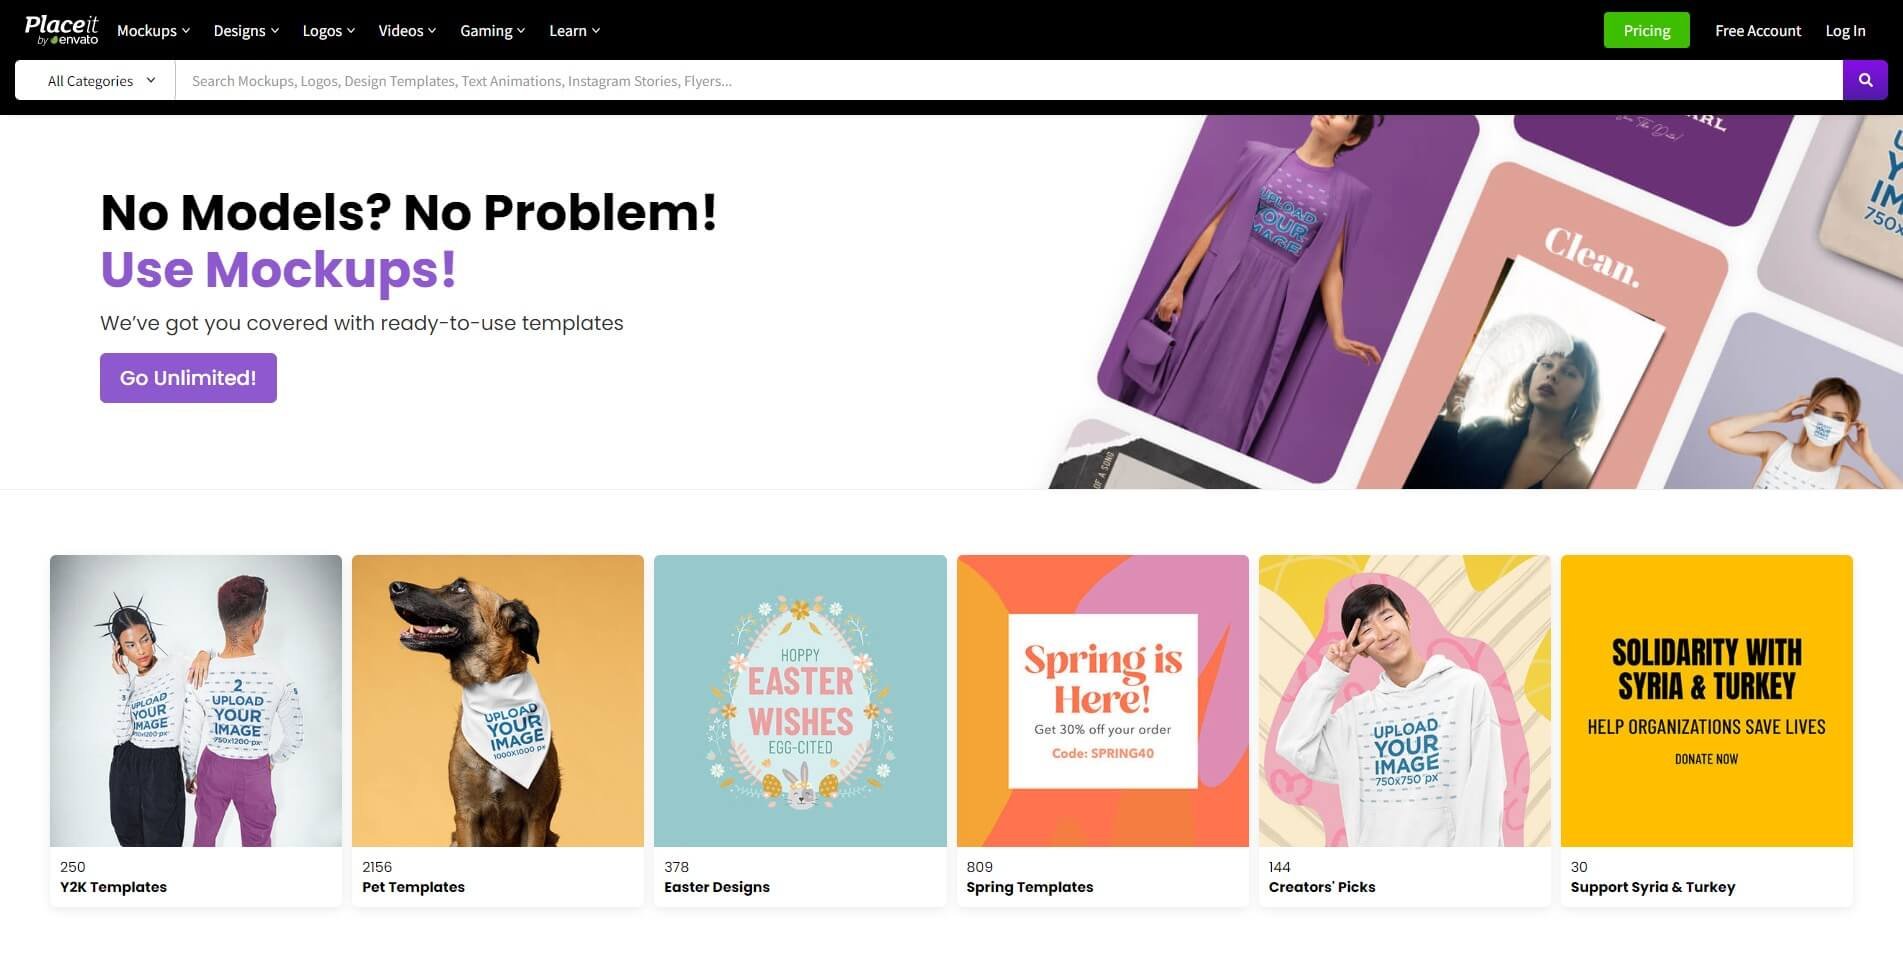Image resolution: width=1903 pixels, height=966 pixels.
Task: Expand the Gaming dropdown menu
Action: [491, 30]
